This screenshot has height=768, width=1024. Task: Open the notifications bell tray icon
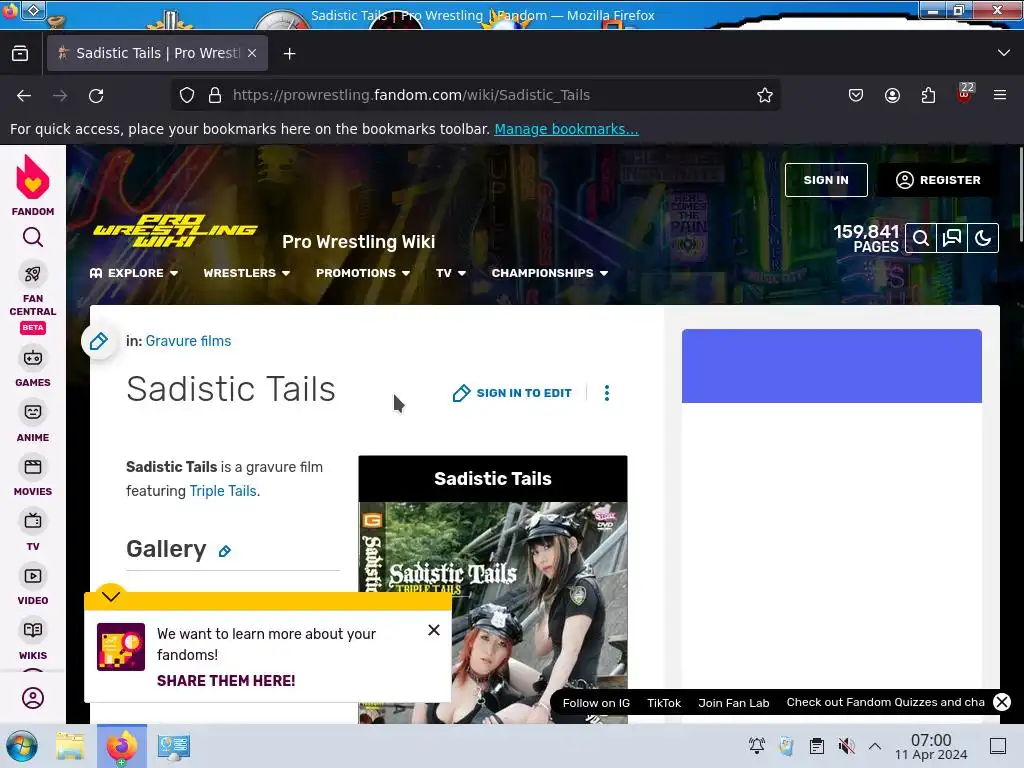coord(757,746)
